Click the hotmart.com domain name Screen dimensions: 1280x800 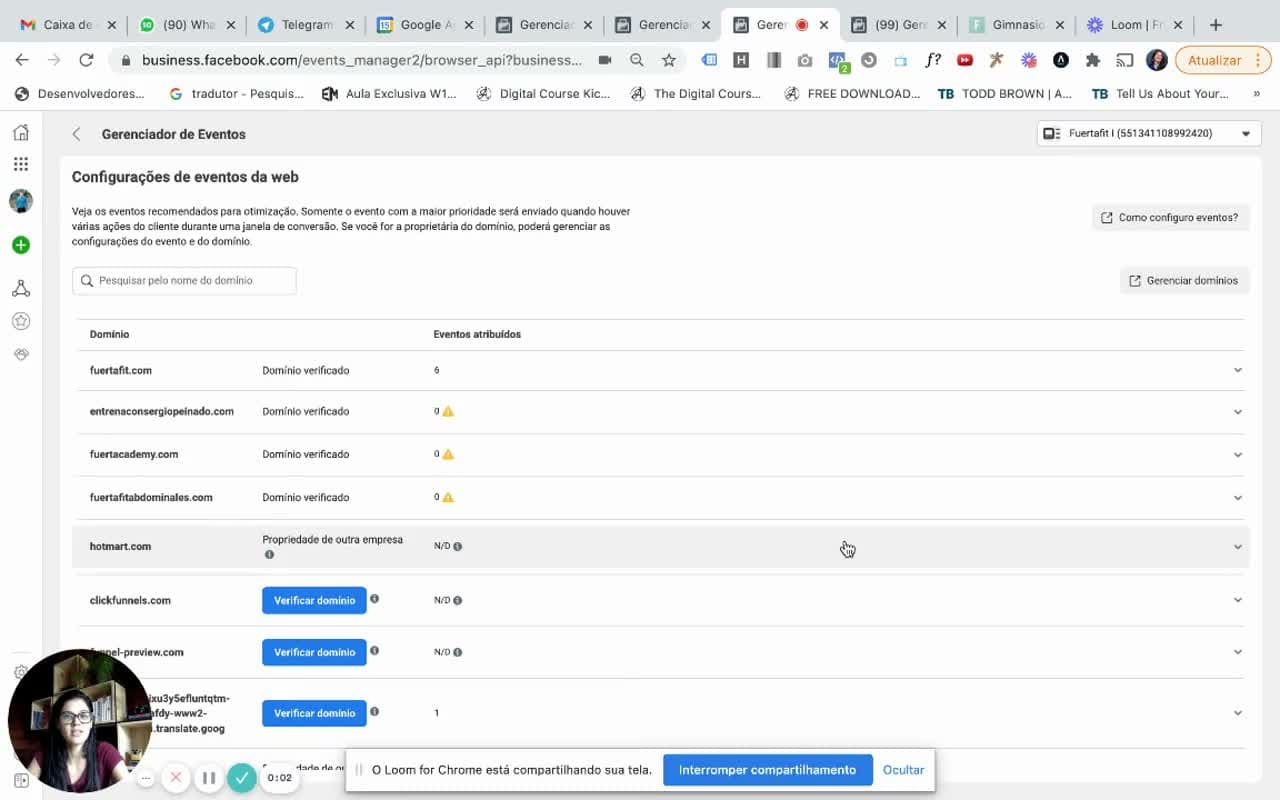coord(120,547)
